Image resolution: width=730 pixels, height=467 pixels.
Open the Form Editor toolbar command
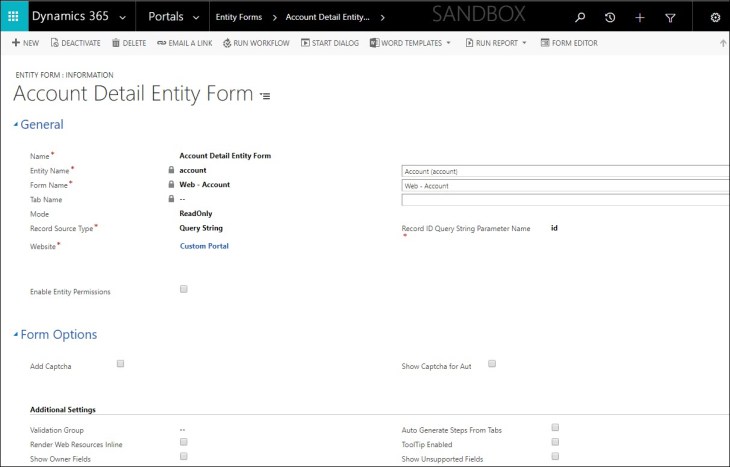tap(572, 43)
